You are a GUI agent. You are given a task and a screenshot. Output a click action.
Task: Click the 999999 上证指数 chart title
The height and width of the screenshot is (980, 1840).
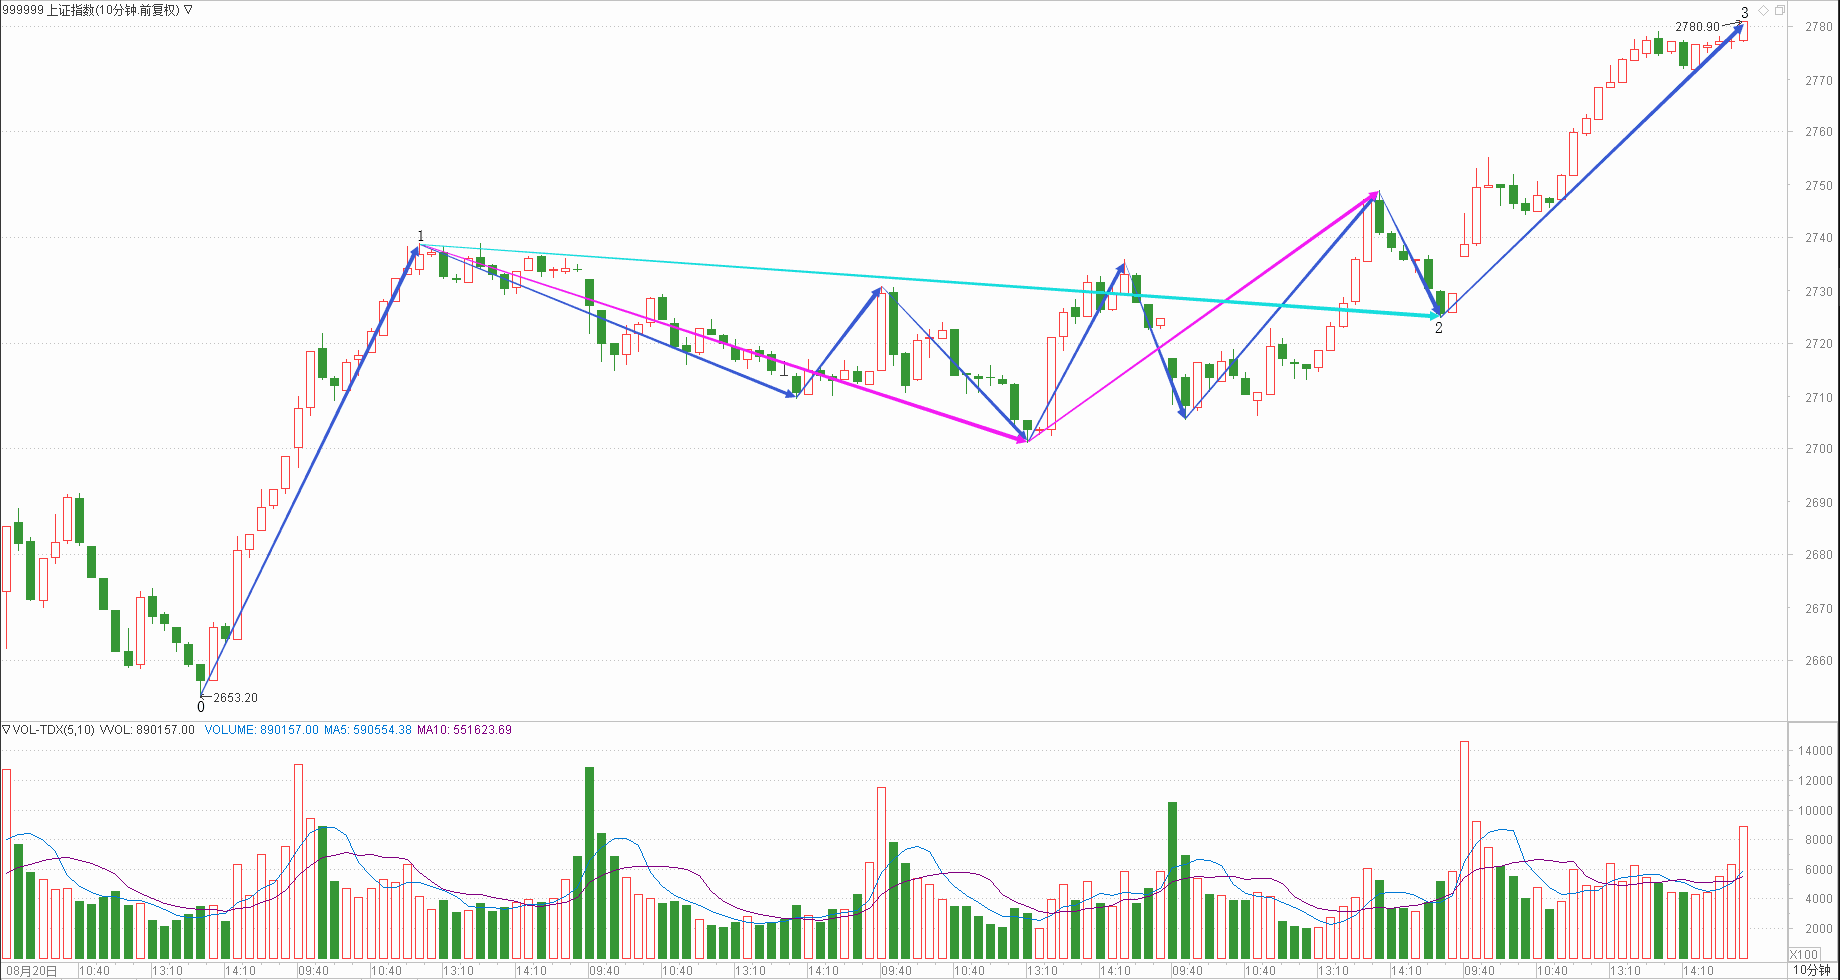coord(90,10)
